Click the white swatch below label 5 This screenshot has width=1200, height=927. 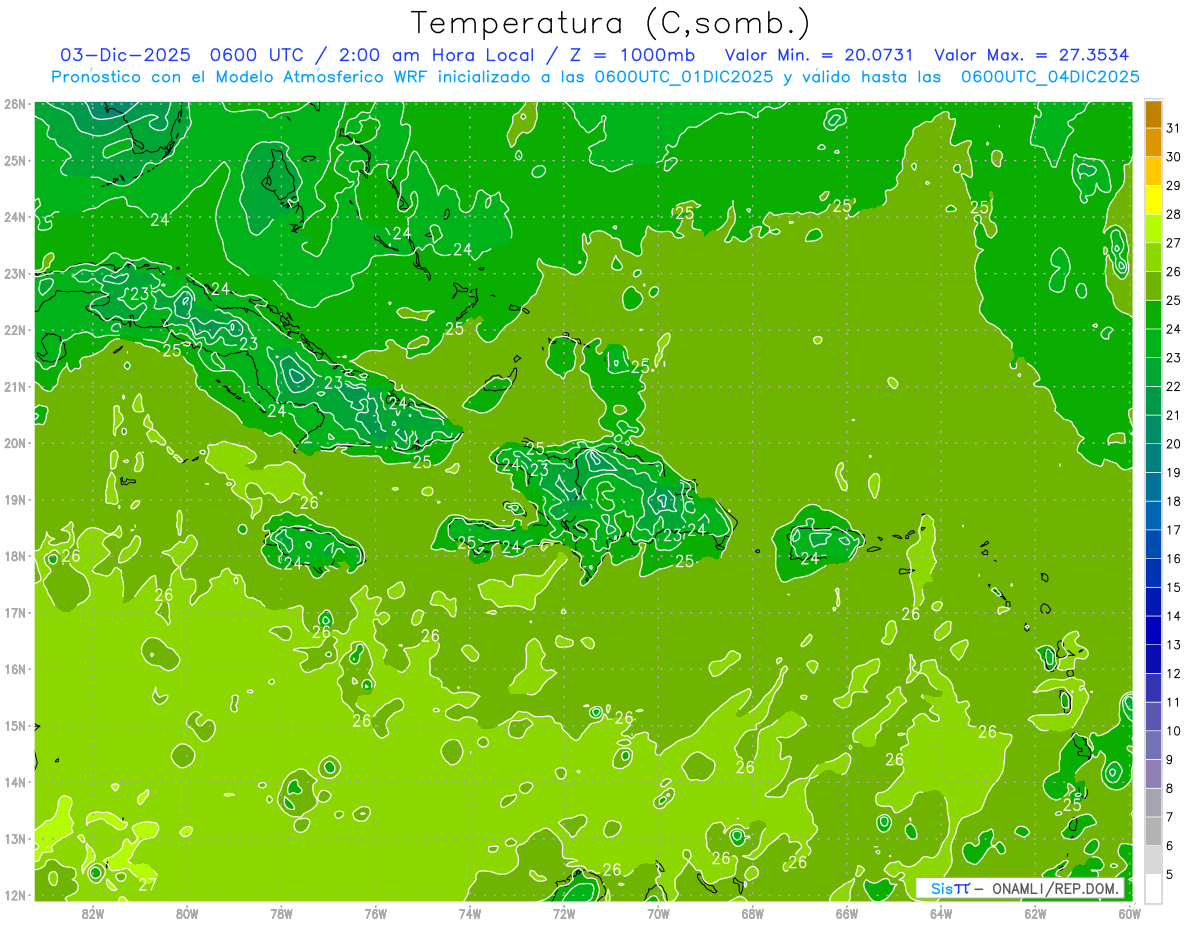(1153, 888)
